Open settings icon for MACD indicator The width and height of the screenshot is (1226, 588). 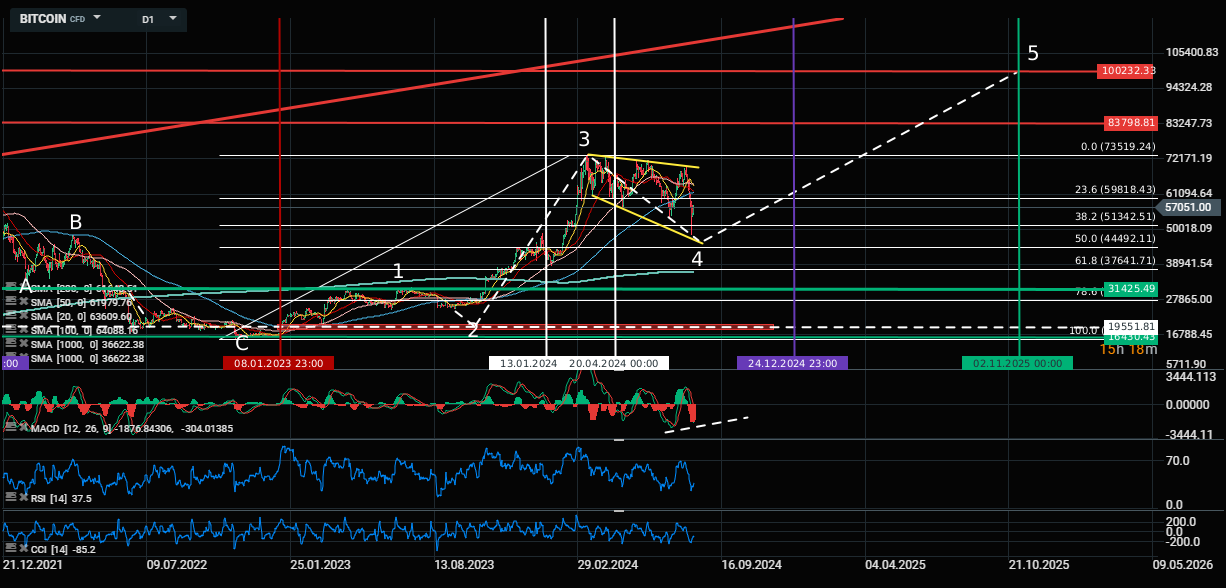coord(9,426)
